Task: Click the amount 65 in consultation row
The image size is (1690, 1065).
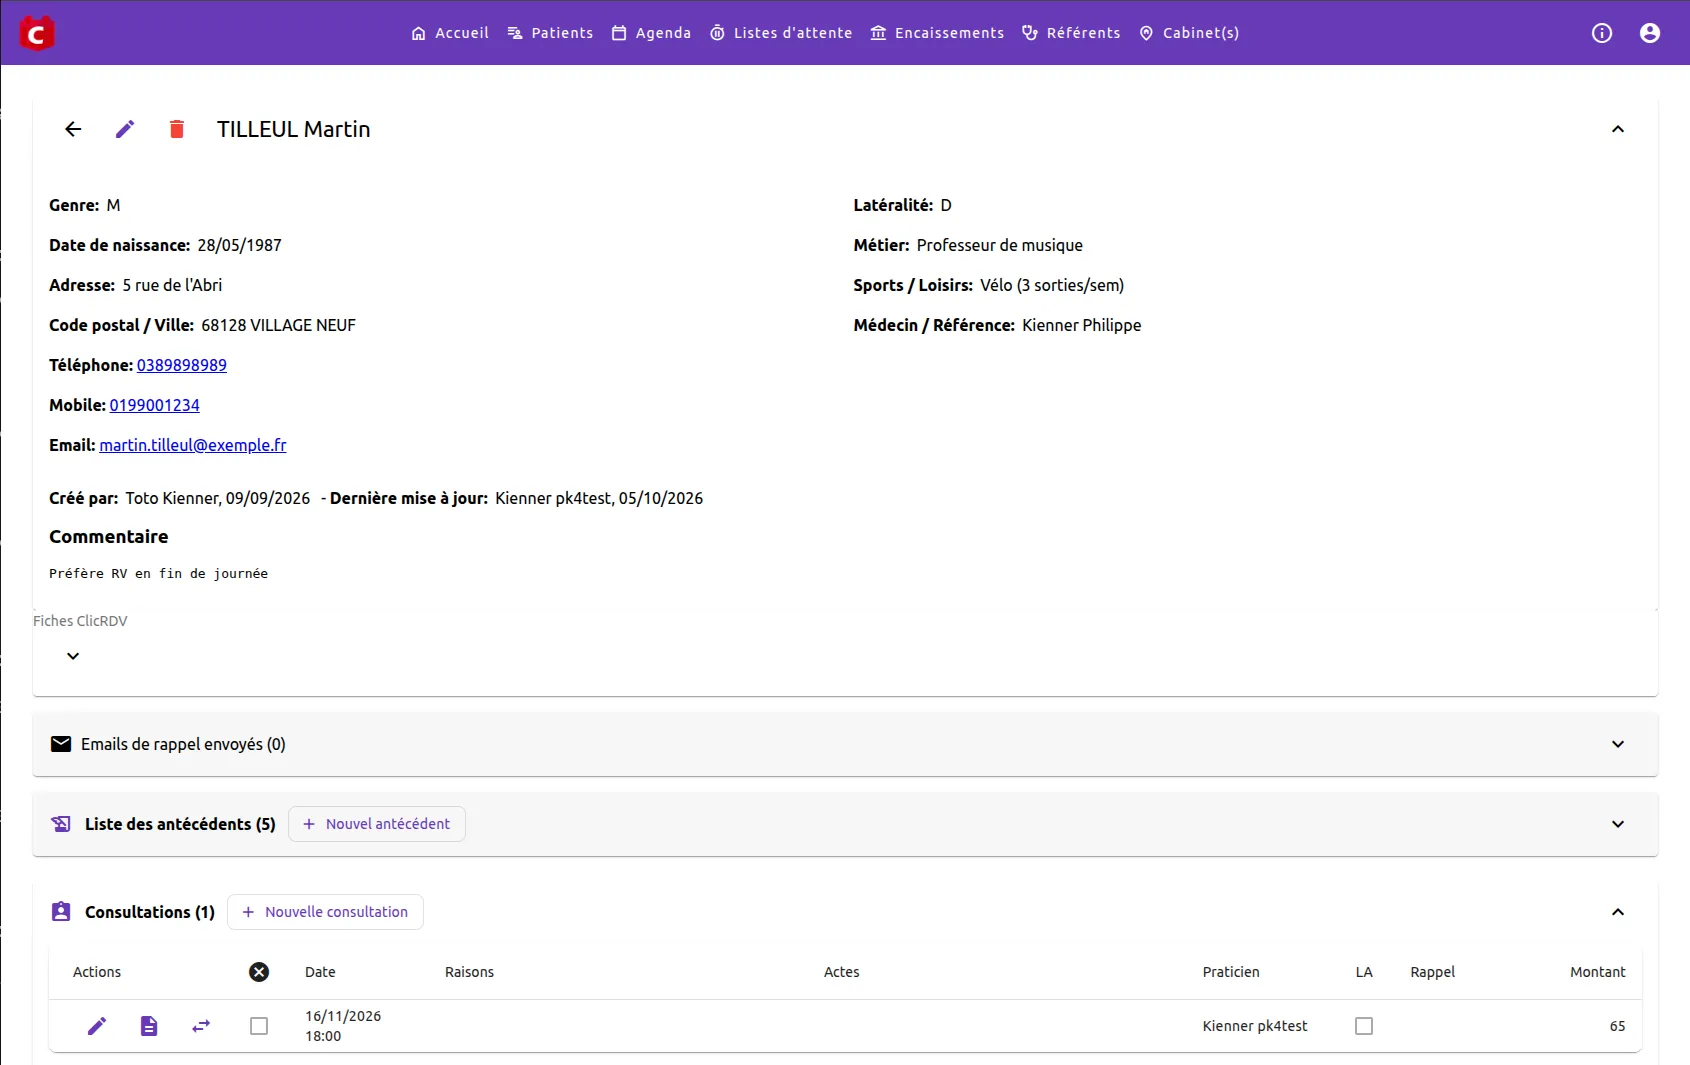Action: pos(1618,1026)
